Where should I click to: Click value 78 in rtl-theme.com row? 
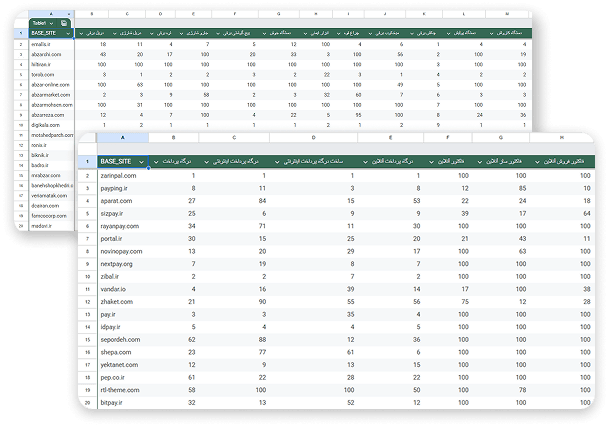pyautogui.click(x=522, y=390)
